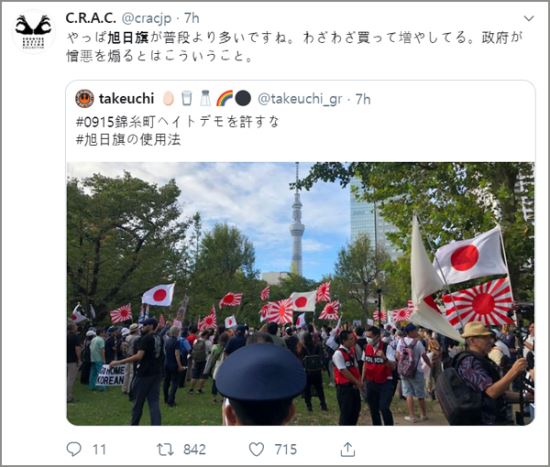
Task: Visit the @takeuchi_gr handle
Action: coord(300,99)
